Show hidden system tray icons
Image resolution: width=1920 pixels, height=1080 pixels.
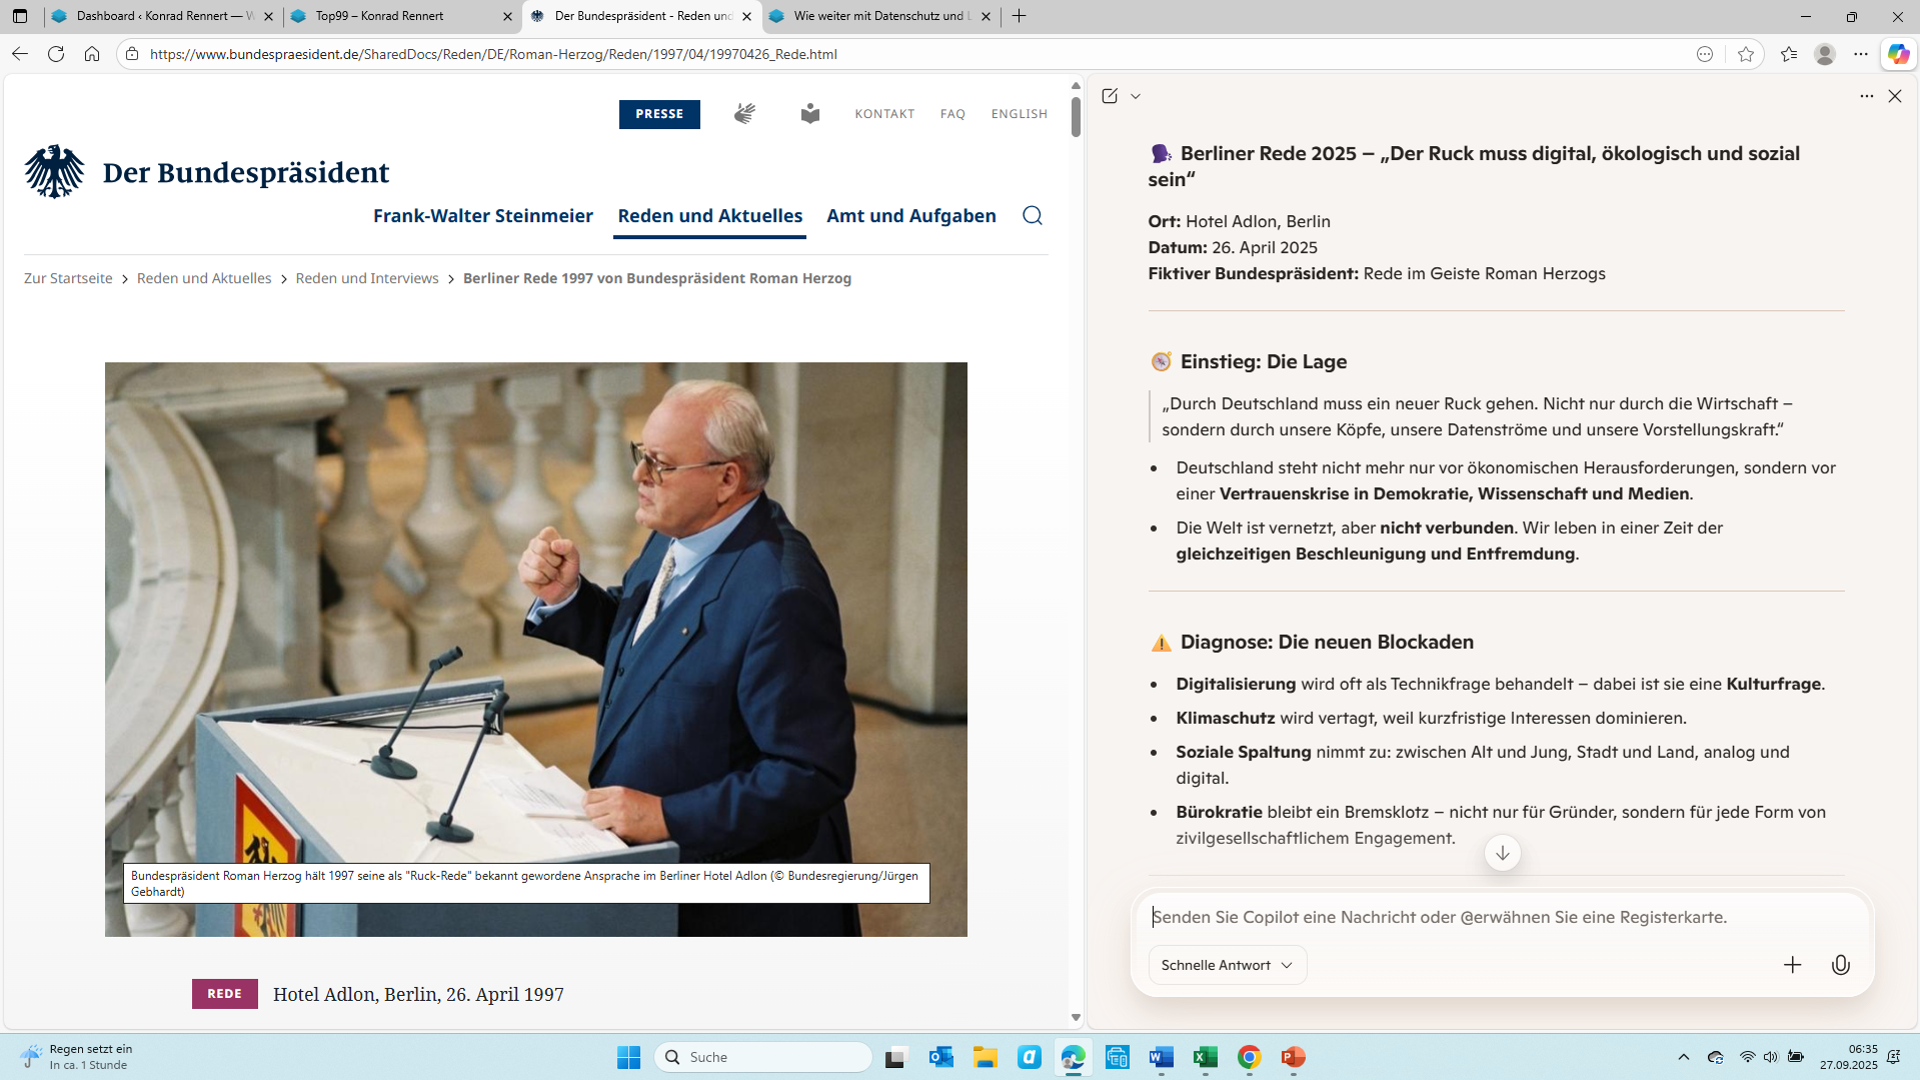click(1683, 1057)
